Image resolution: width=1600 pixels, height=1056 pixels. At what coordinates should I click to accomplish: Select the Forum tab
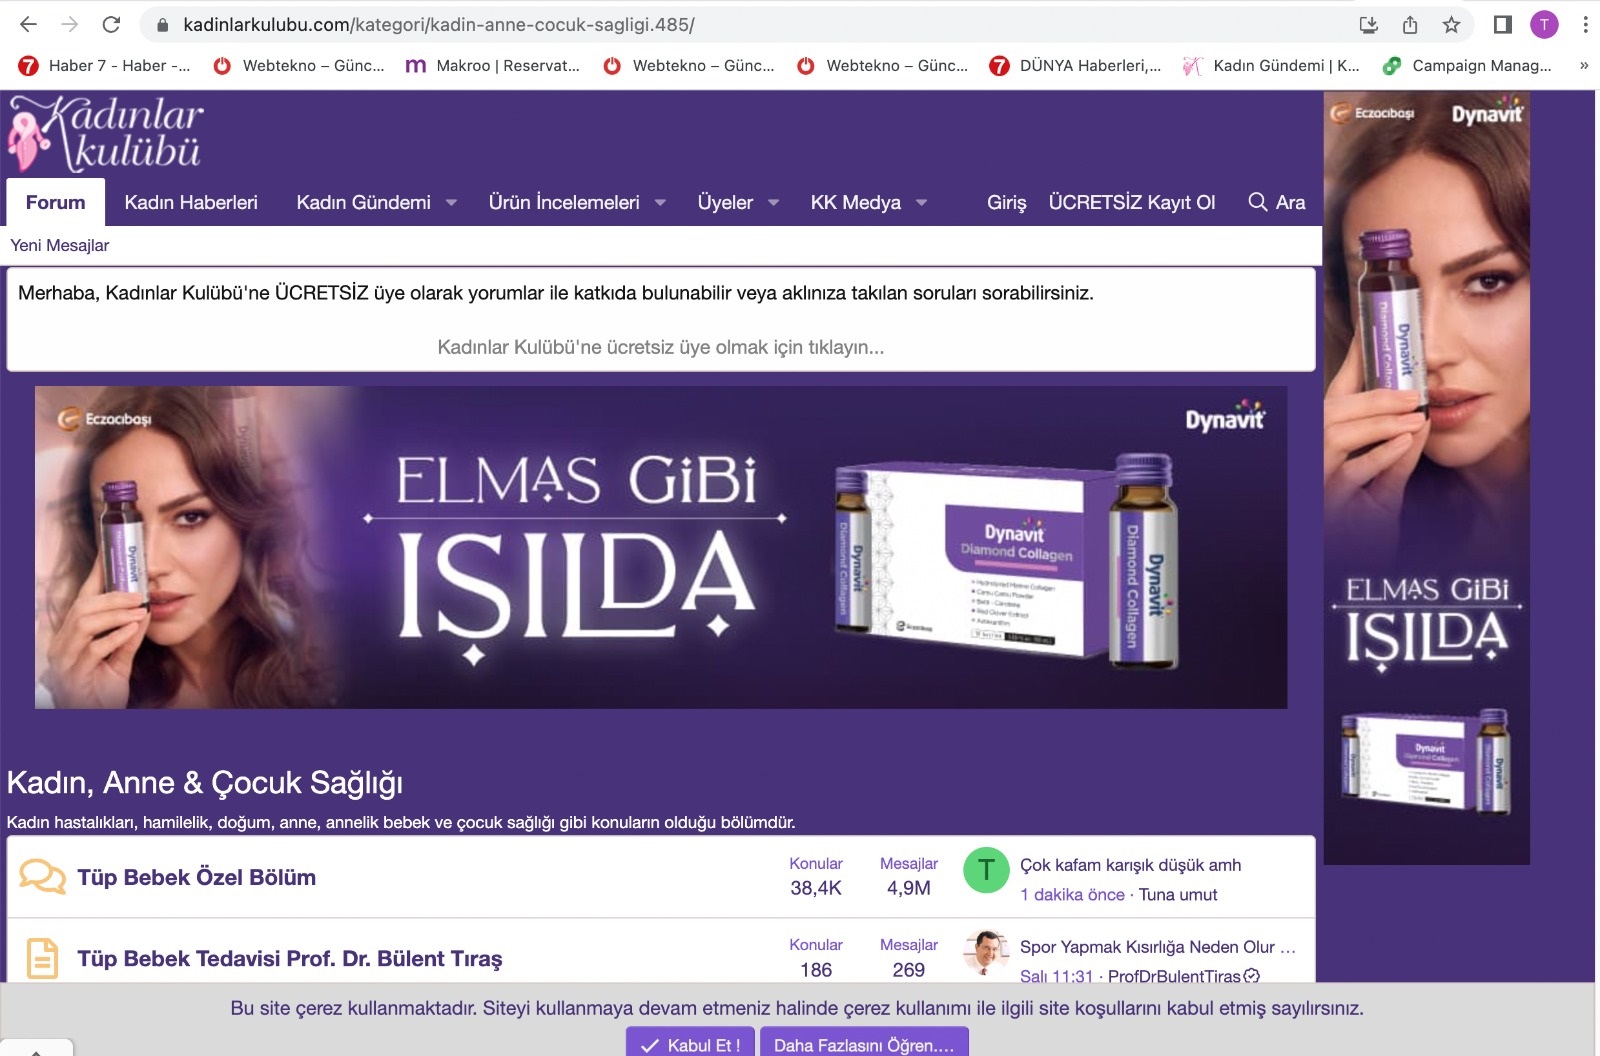[55, 202]
